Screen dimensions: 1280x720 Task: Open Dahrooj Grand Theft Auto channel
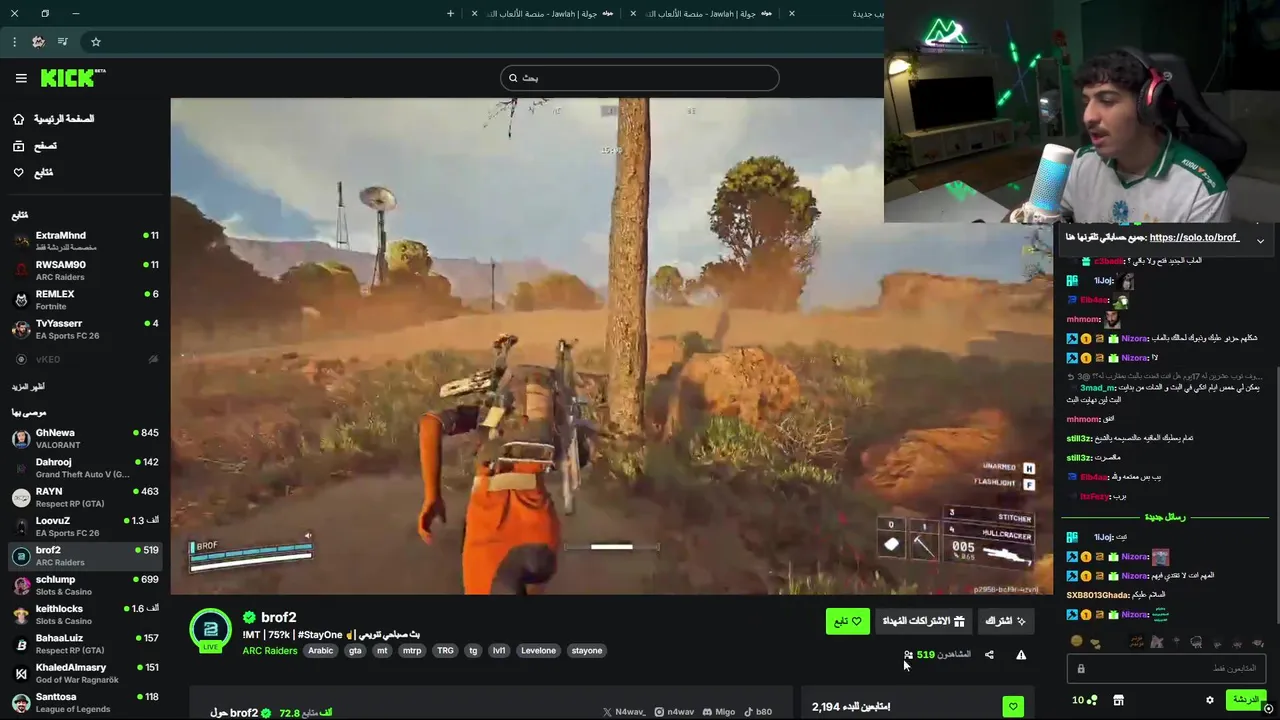click(x=85, y=468)
